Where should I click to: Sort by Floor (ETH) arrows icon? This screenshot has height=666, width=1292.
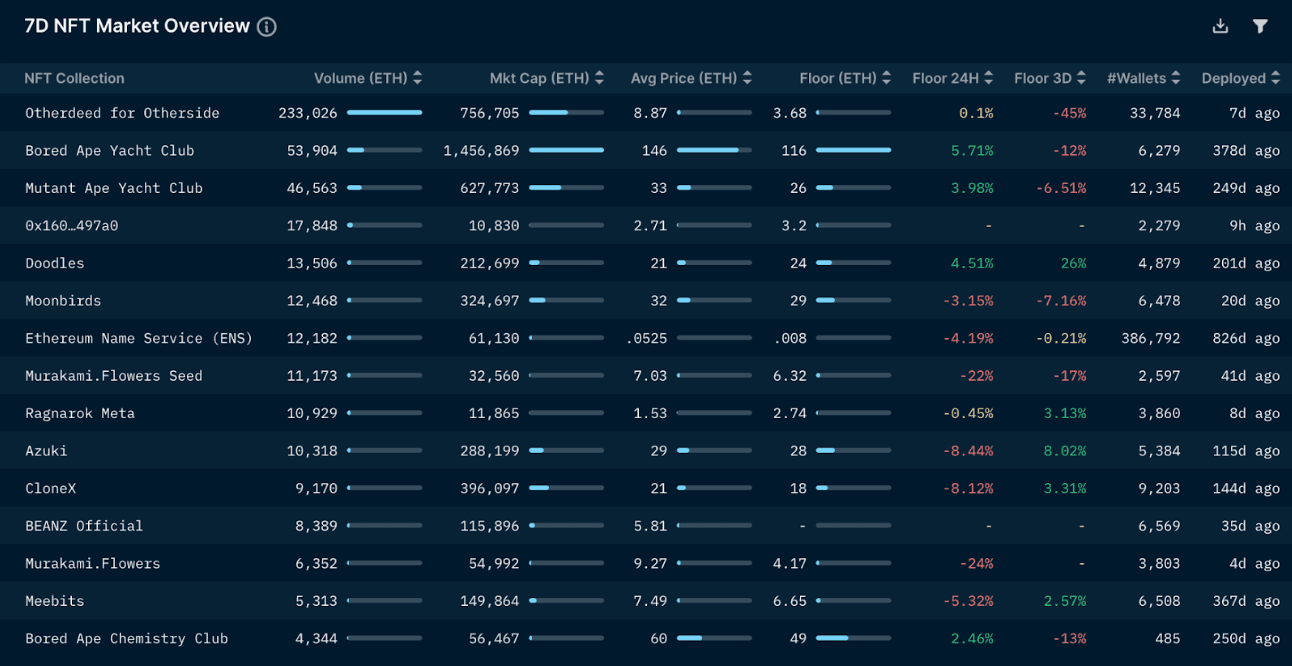pyautogui.click(x=886, y=78)
